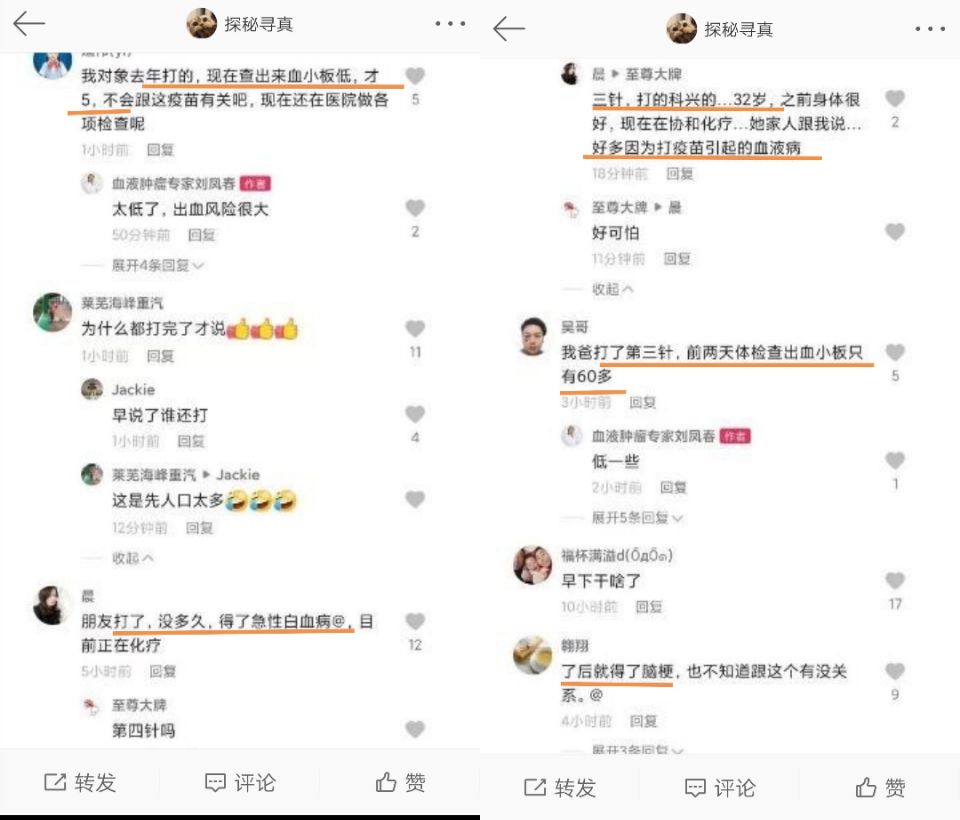Open three-dot menu in right panel
The height and width of the screenshot is (820, 960).
click(930, 29)
